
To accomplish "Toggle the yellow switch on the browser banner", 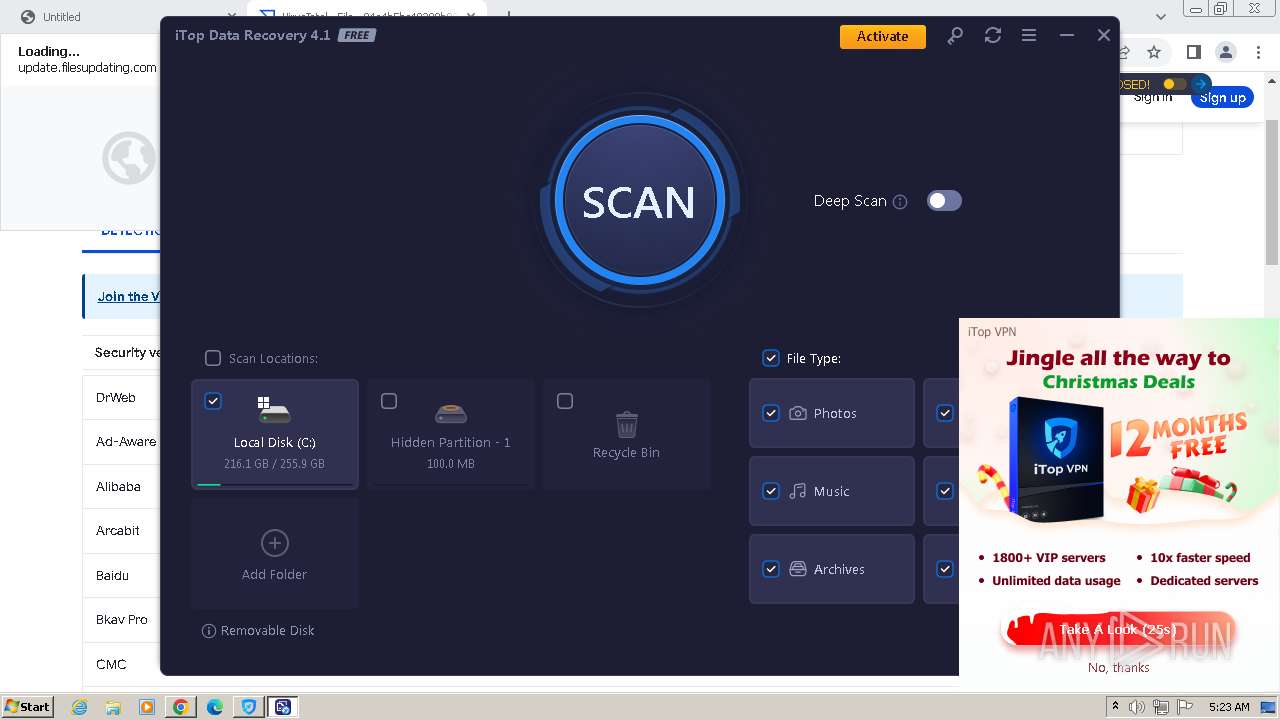I will coord(1174,84).
